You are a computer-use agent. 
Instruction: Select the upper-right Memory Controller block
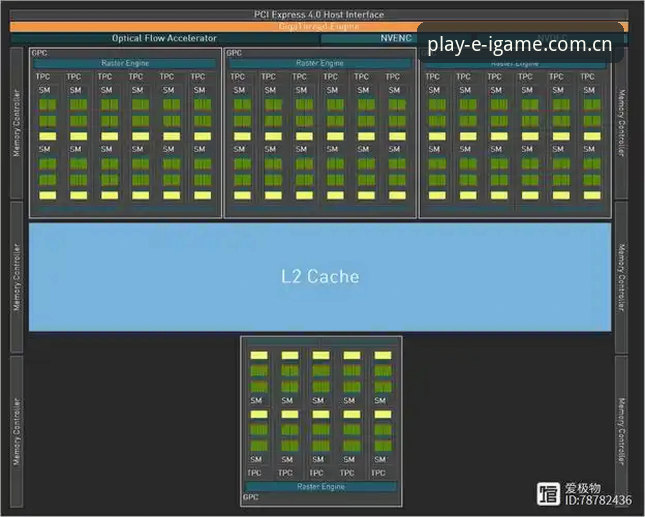pos(622,123)
